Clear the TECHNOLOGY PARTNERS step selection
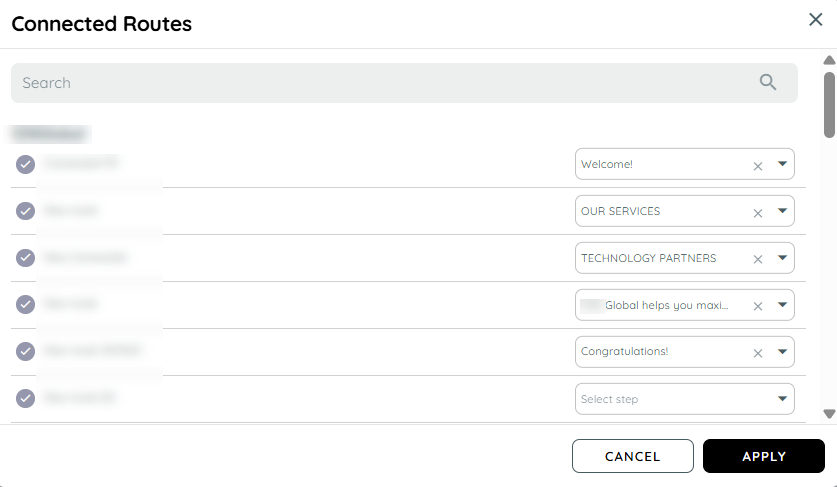Viewport: 837px width, 487px height. 757,259
